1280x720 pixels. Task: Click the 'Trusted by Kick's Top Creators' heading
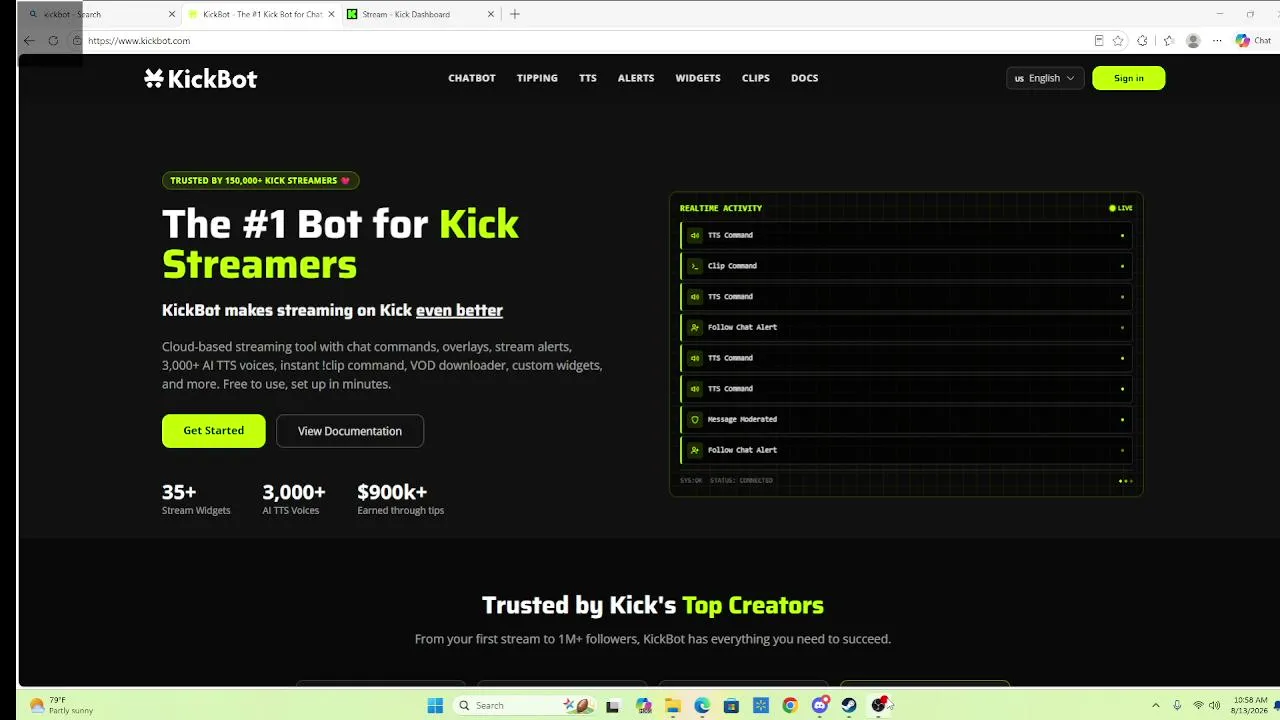point(653,605)
